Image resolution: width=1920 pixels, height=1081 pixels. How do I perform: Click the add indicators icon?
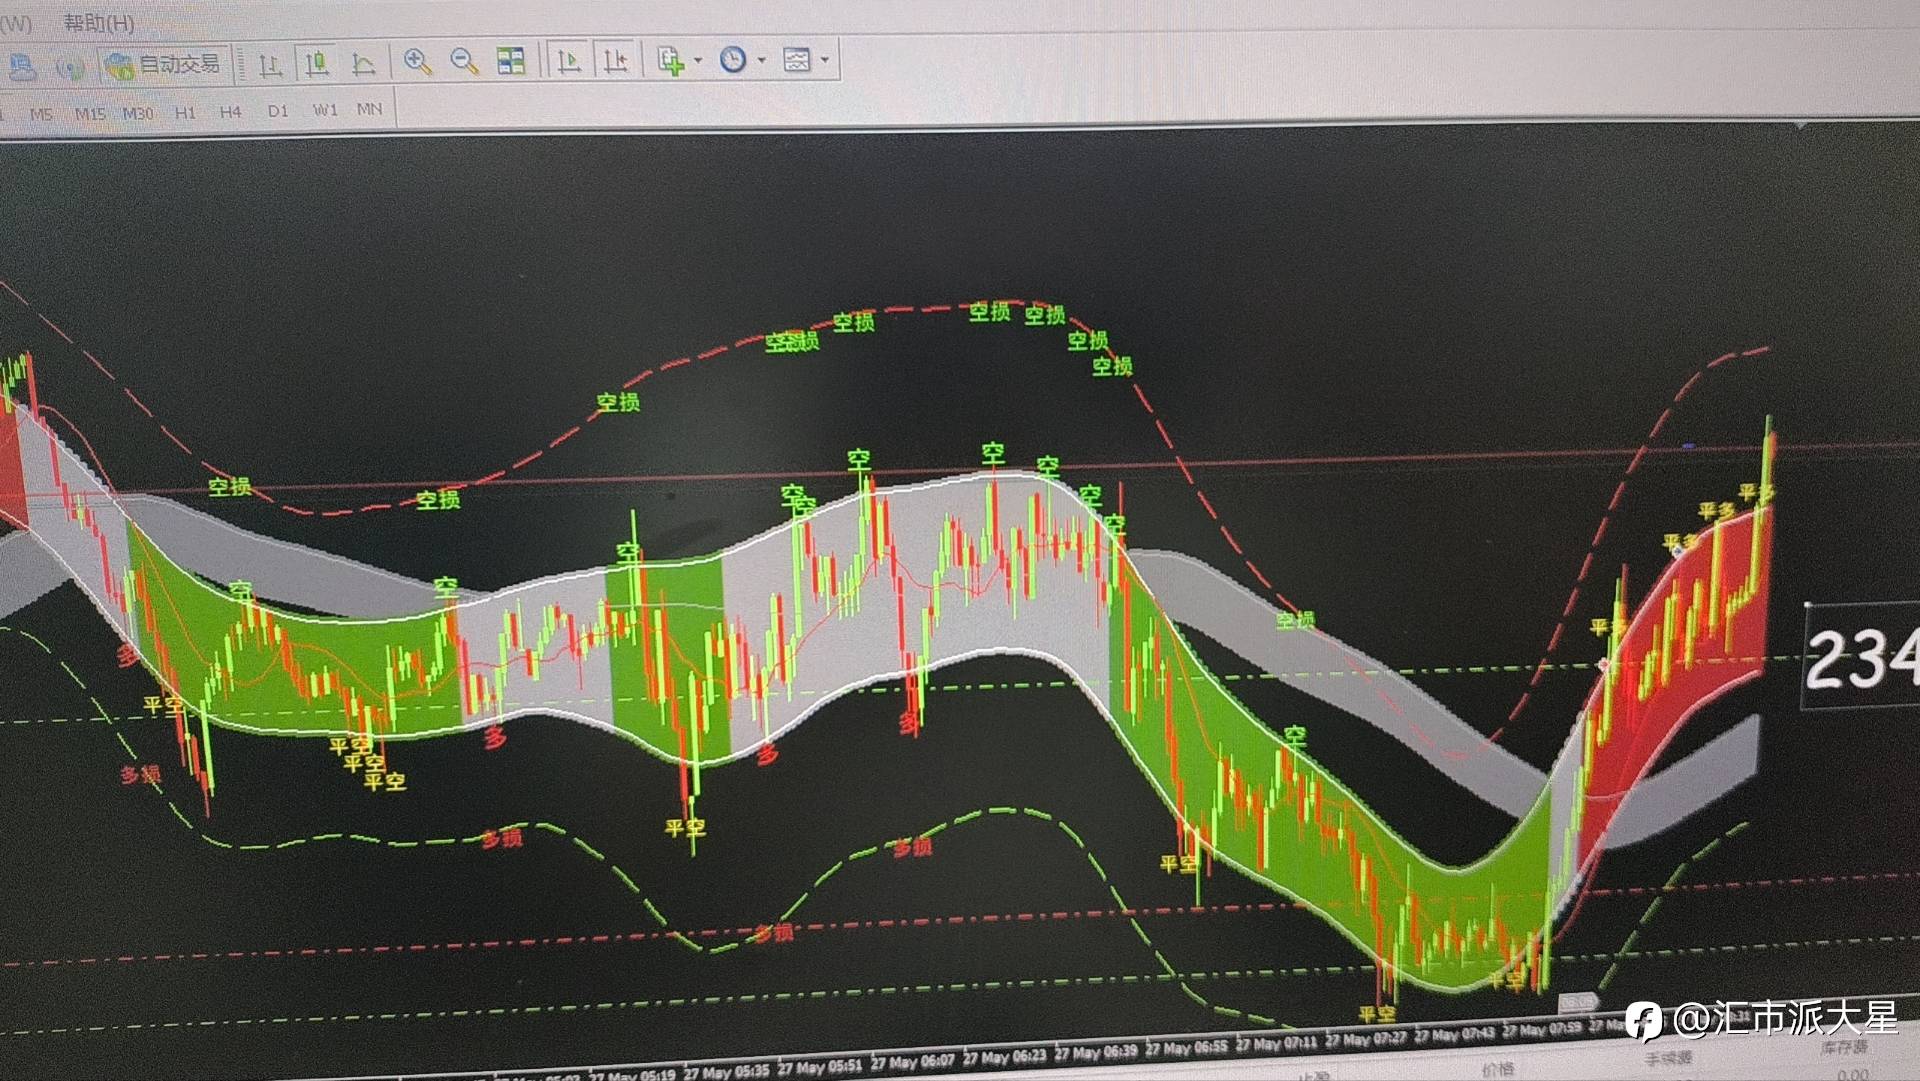(670, 61)
